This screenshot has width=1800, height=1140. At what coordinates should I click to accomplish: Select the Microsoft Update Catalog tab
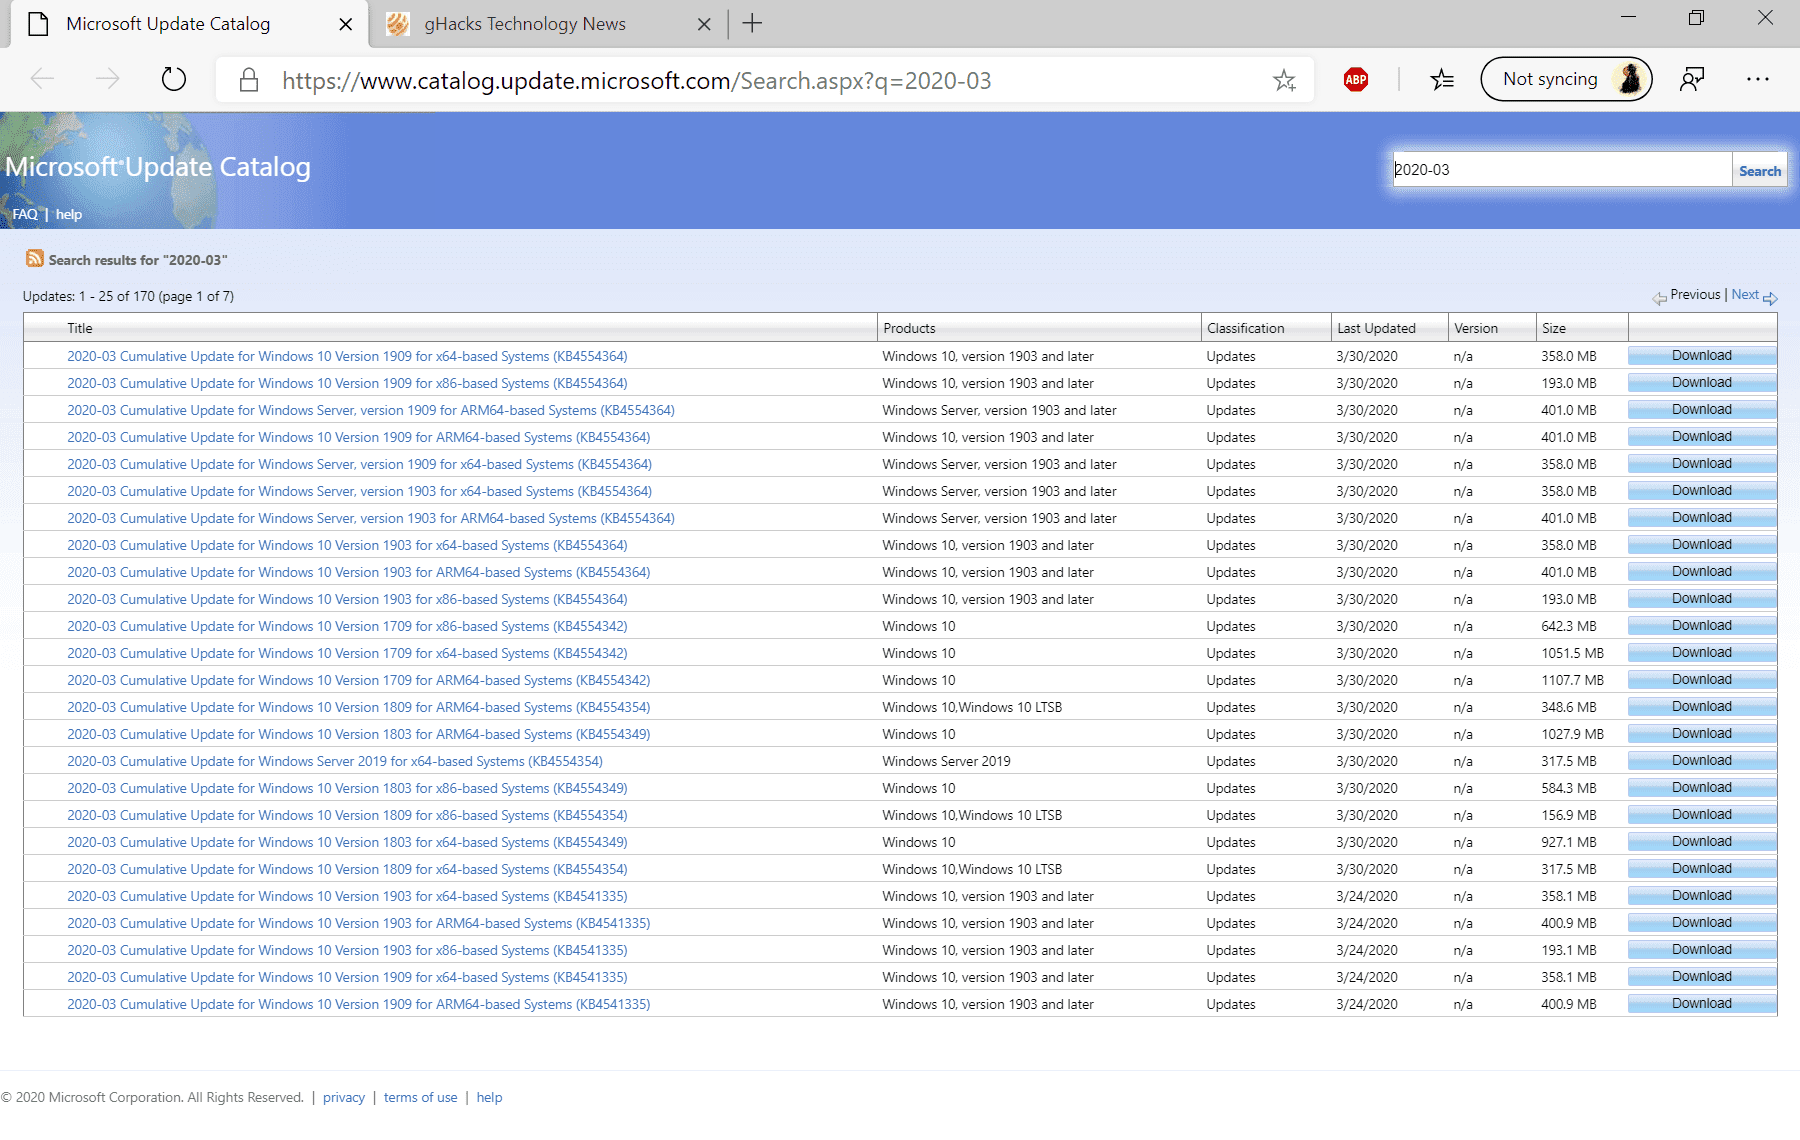click(x=168, y=24)
